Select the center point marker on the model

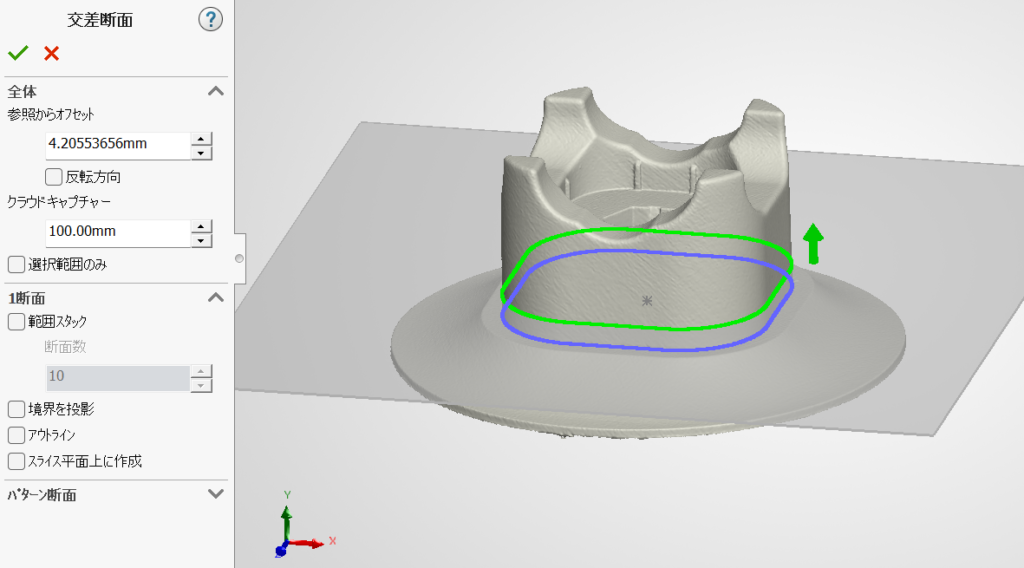coord(646,300)
